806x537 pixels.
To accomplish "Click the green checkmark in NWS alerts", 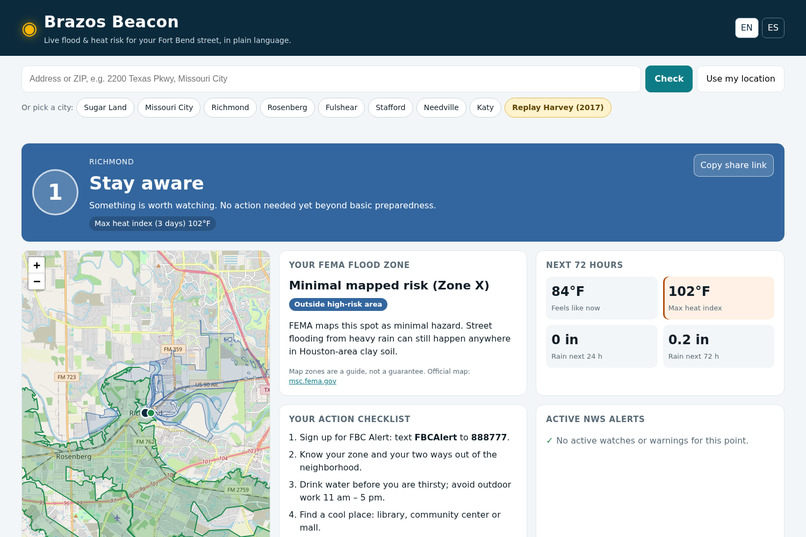I will click(x=549, y=441).
